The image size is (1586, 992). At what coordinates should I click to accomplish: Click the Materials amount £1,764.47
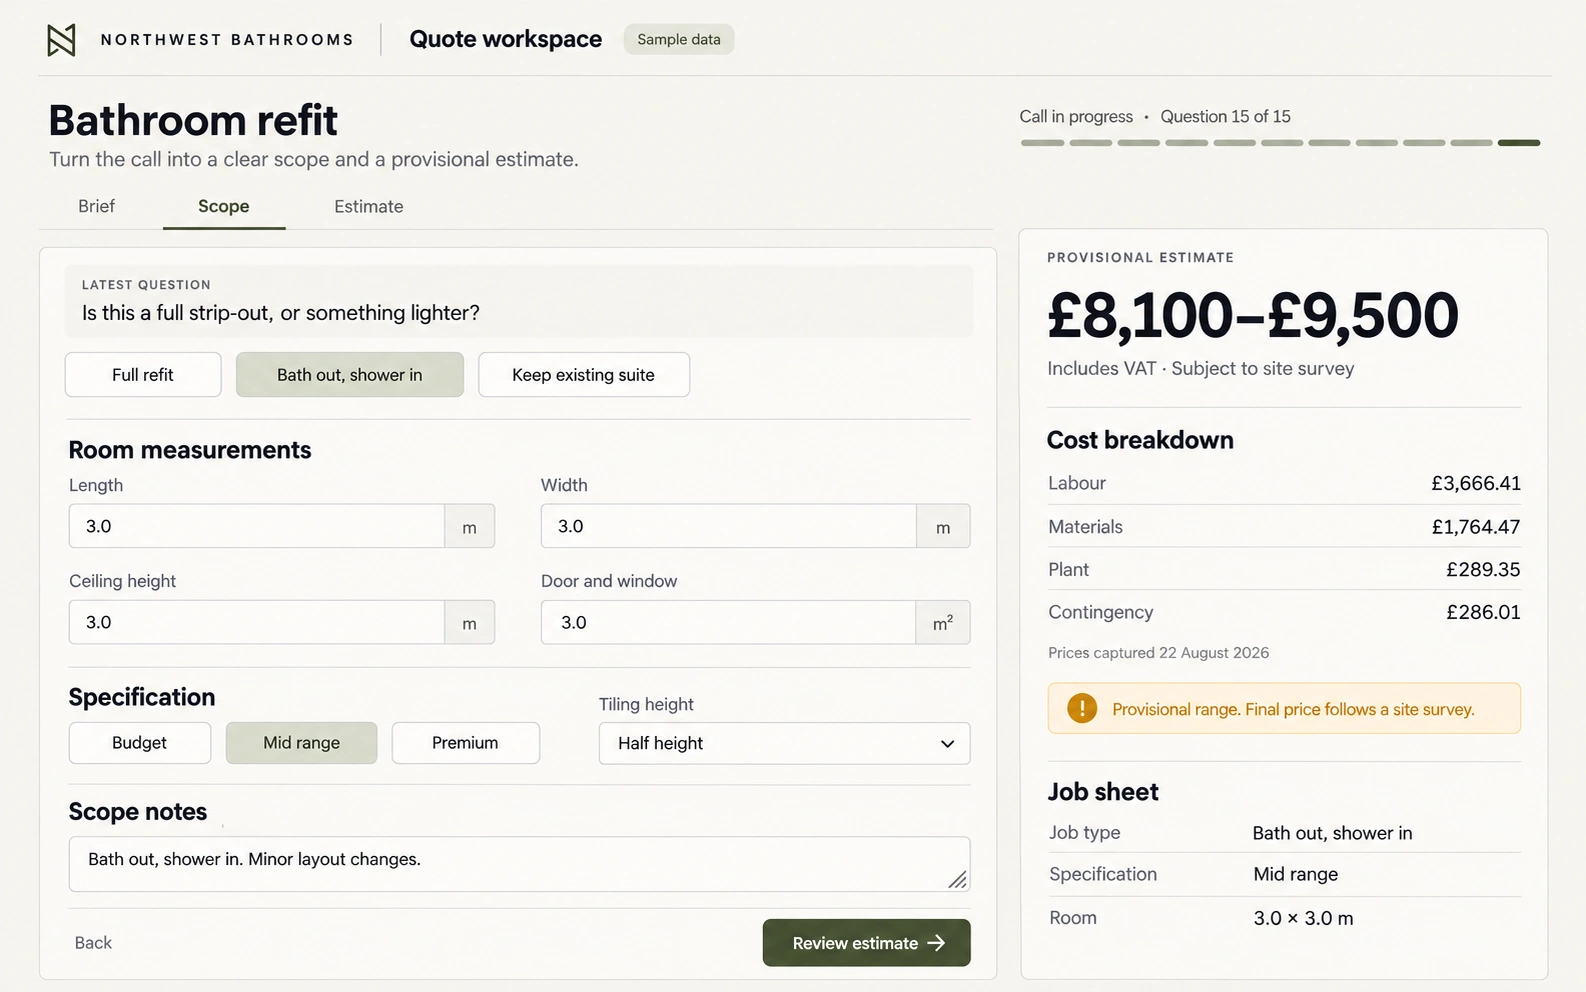(1476, 527)
